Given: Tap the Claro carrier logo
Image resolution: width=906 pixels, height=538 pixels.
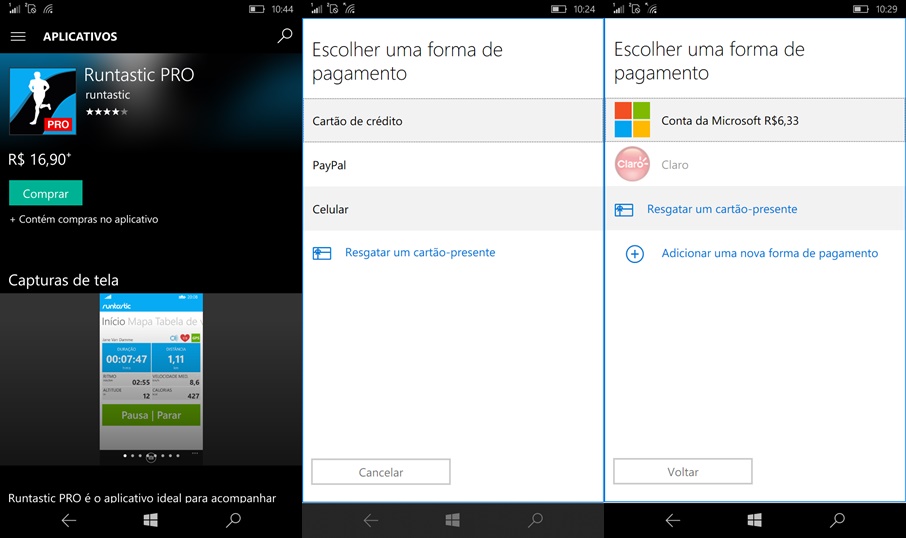Looking at the screenshot, I should coord(632,164).
